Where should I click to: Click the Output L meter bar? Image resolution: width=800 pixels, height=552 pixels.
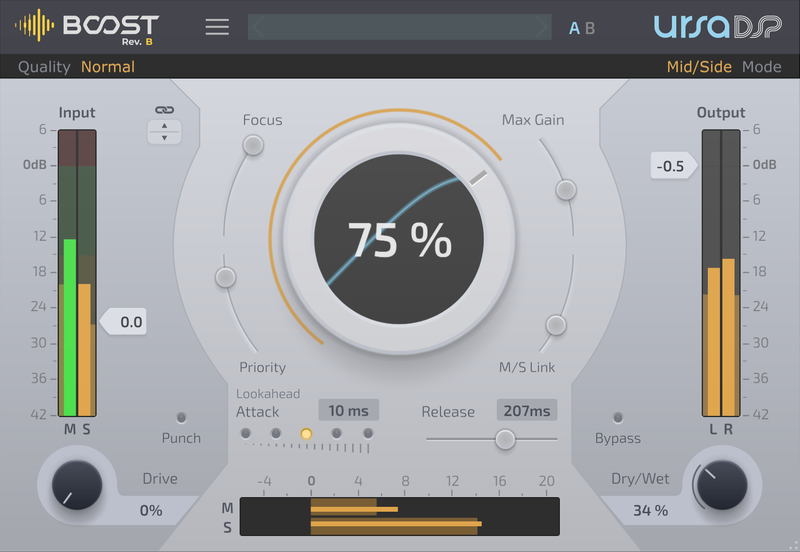712,273
